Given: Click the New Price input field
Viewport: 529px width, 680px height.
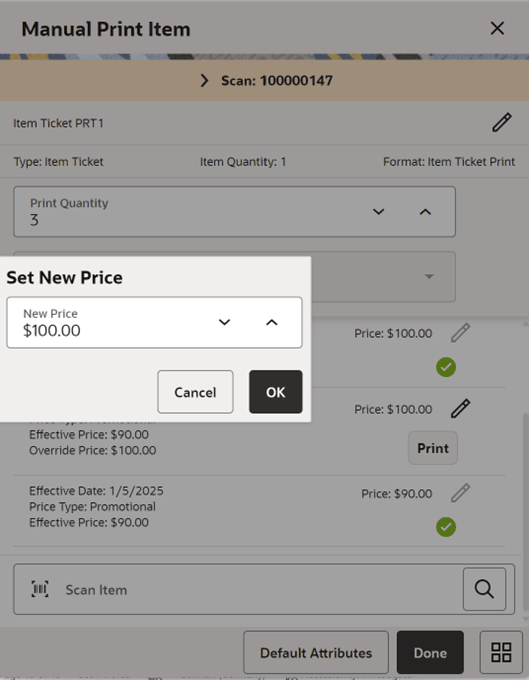Looking at the screenshot, I should [154, 322].
